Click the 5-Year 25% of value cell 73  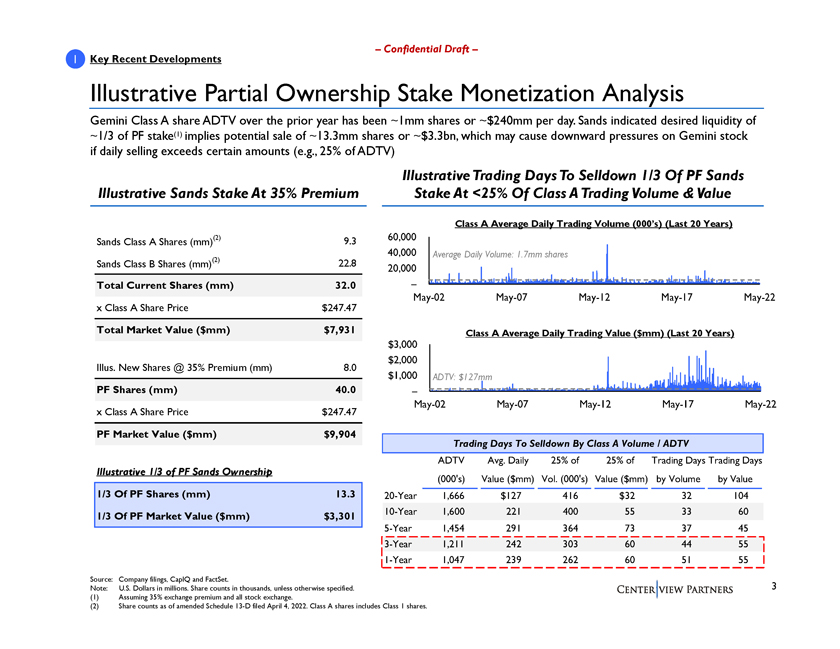(629, 528)
